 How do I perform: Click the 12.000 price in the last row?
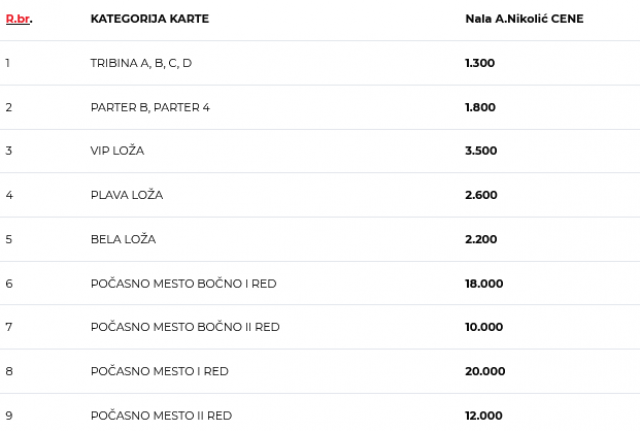pyautogui.click(x=484, y=415)
